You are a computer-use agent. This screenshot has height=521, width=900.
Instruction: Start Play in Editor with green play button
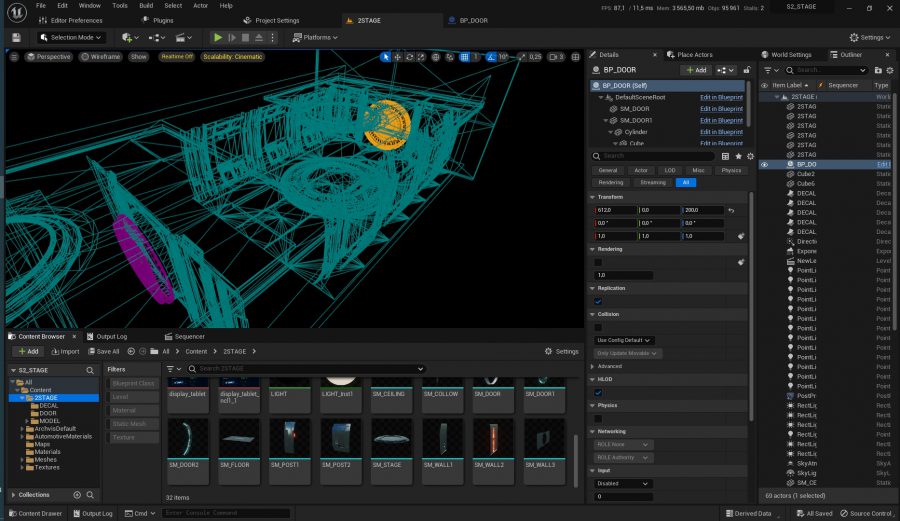218,37
